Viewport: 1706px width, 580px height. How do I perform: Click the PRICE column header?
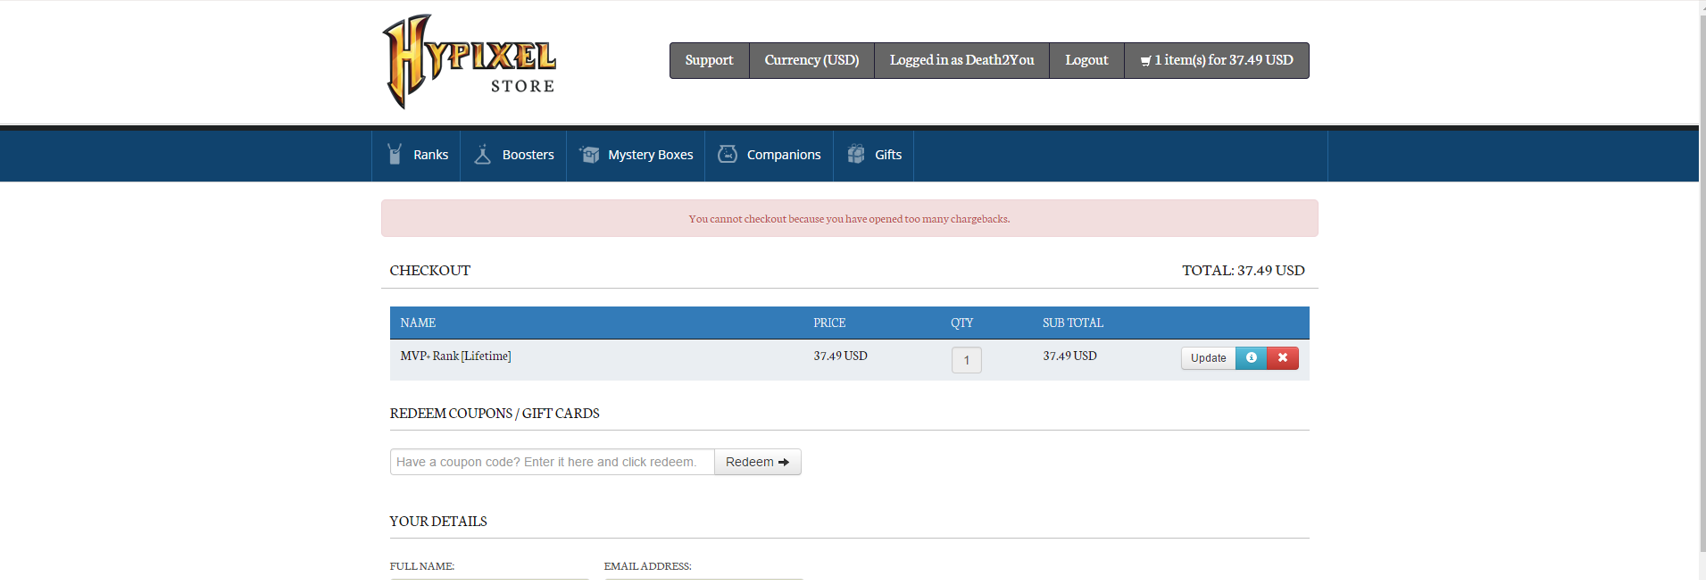point(829,323)
